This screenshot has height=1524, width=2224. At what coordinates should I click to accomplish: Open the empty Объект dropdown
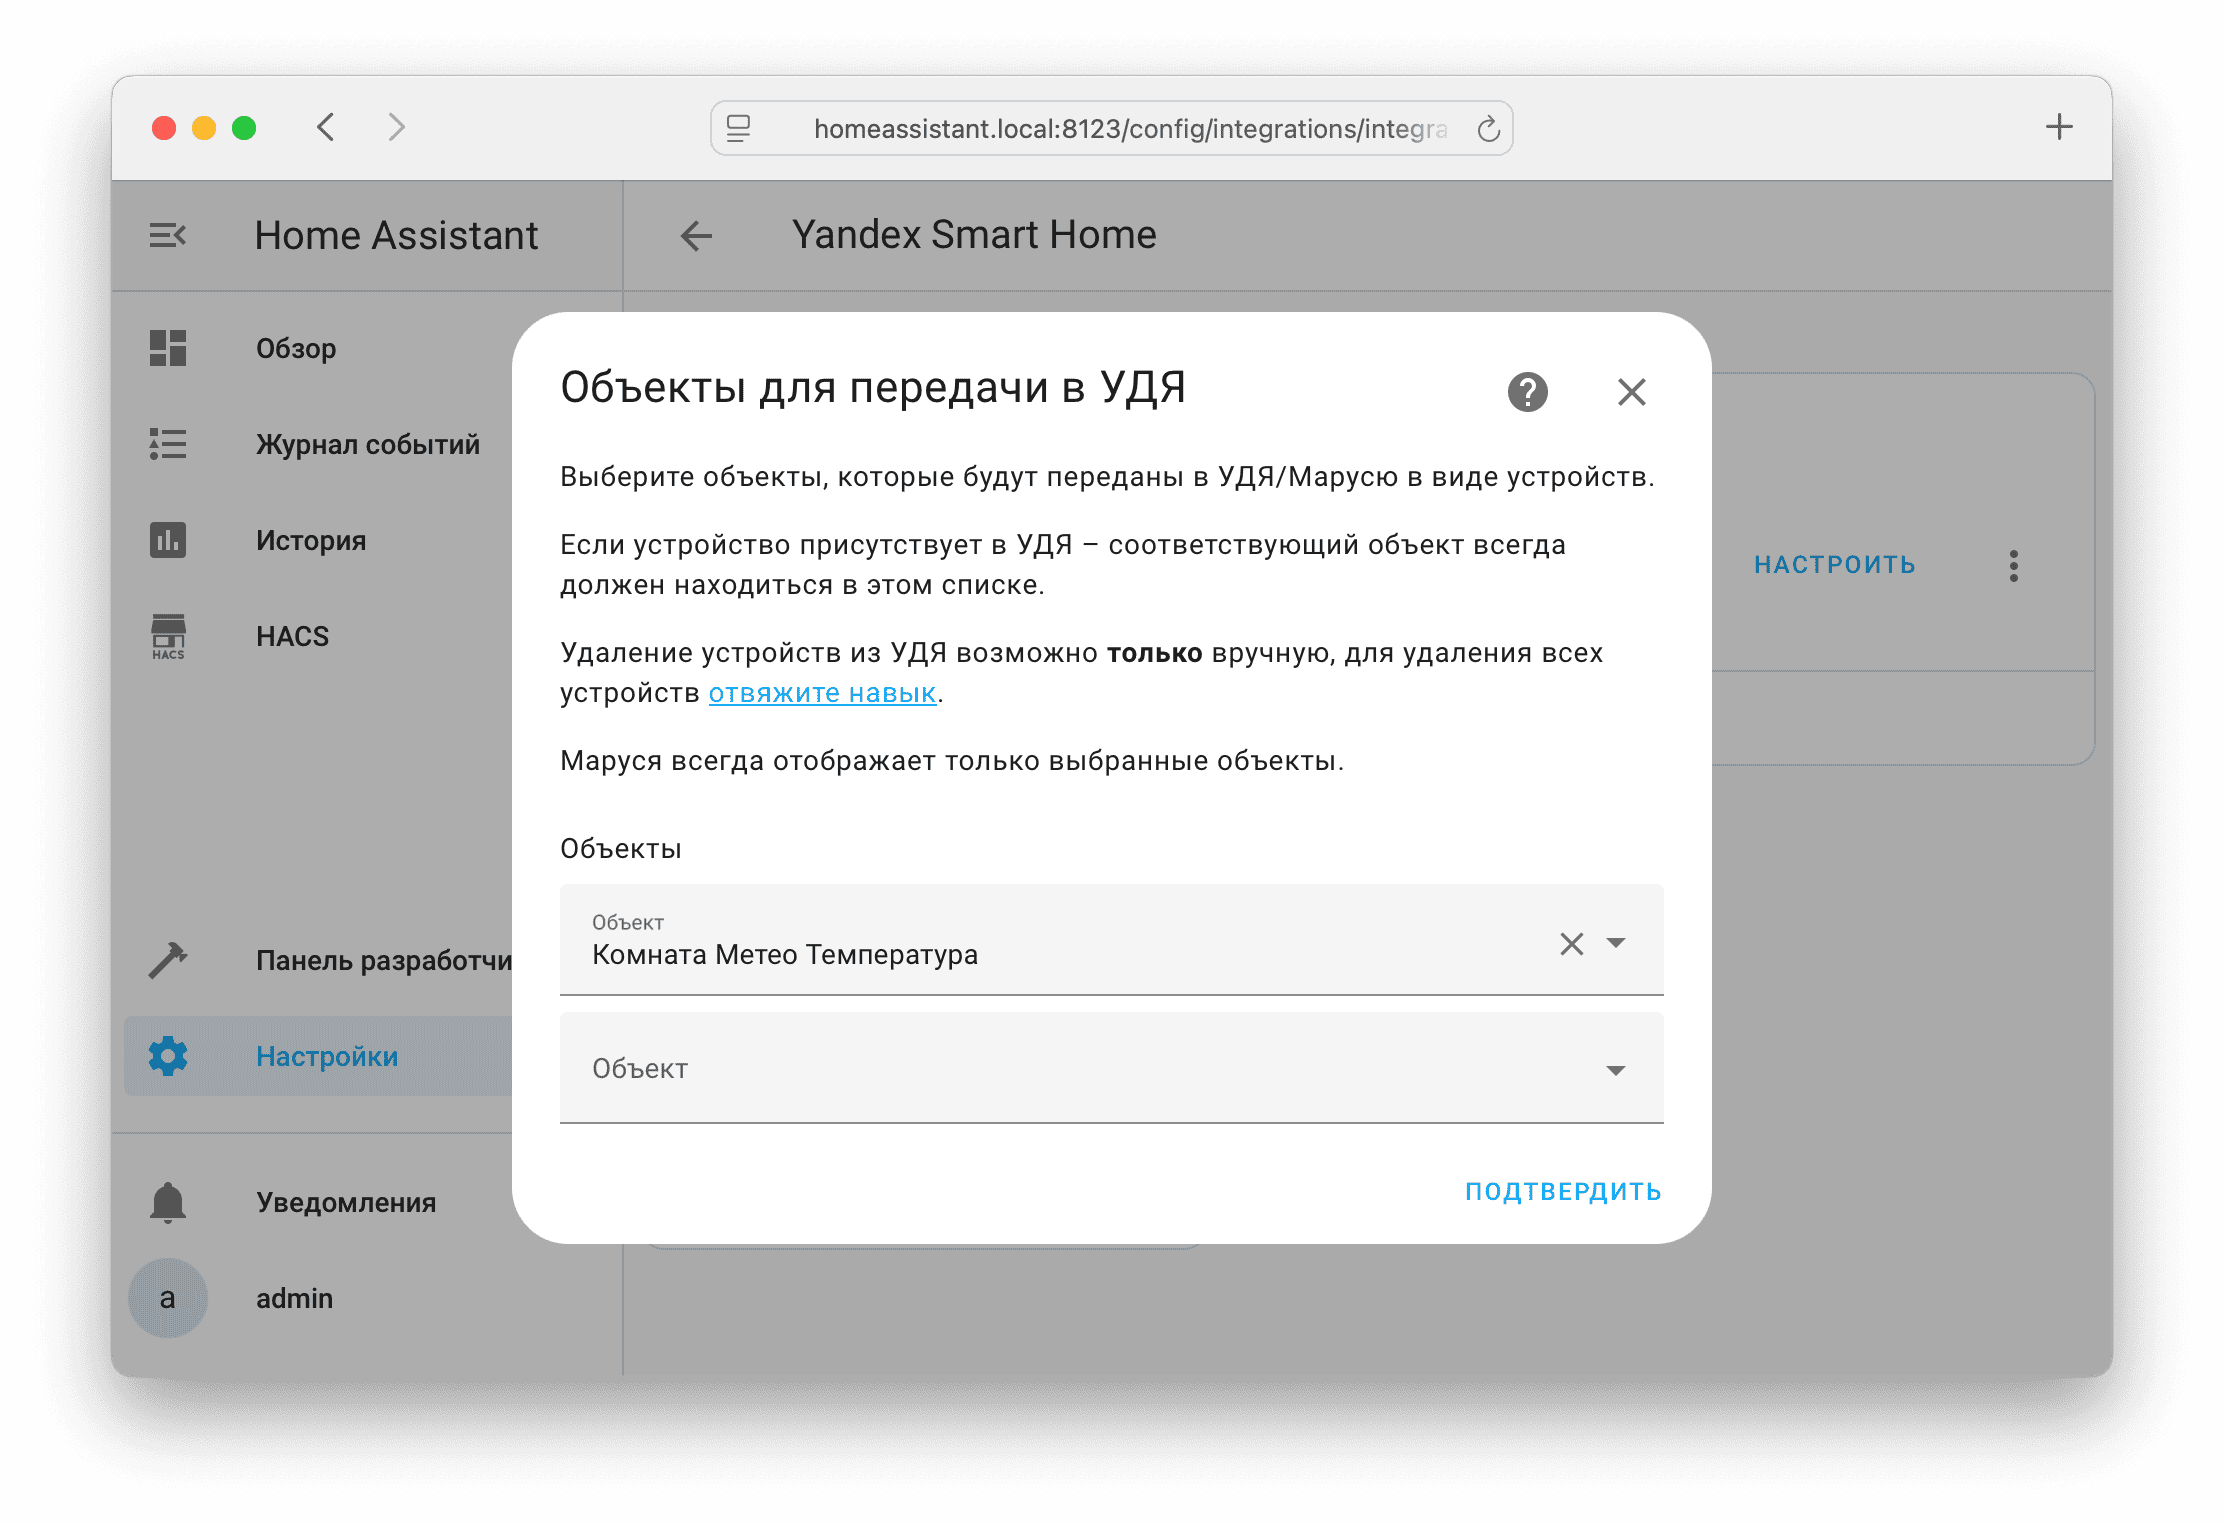pos(1110,1069)
